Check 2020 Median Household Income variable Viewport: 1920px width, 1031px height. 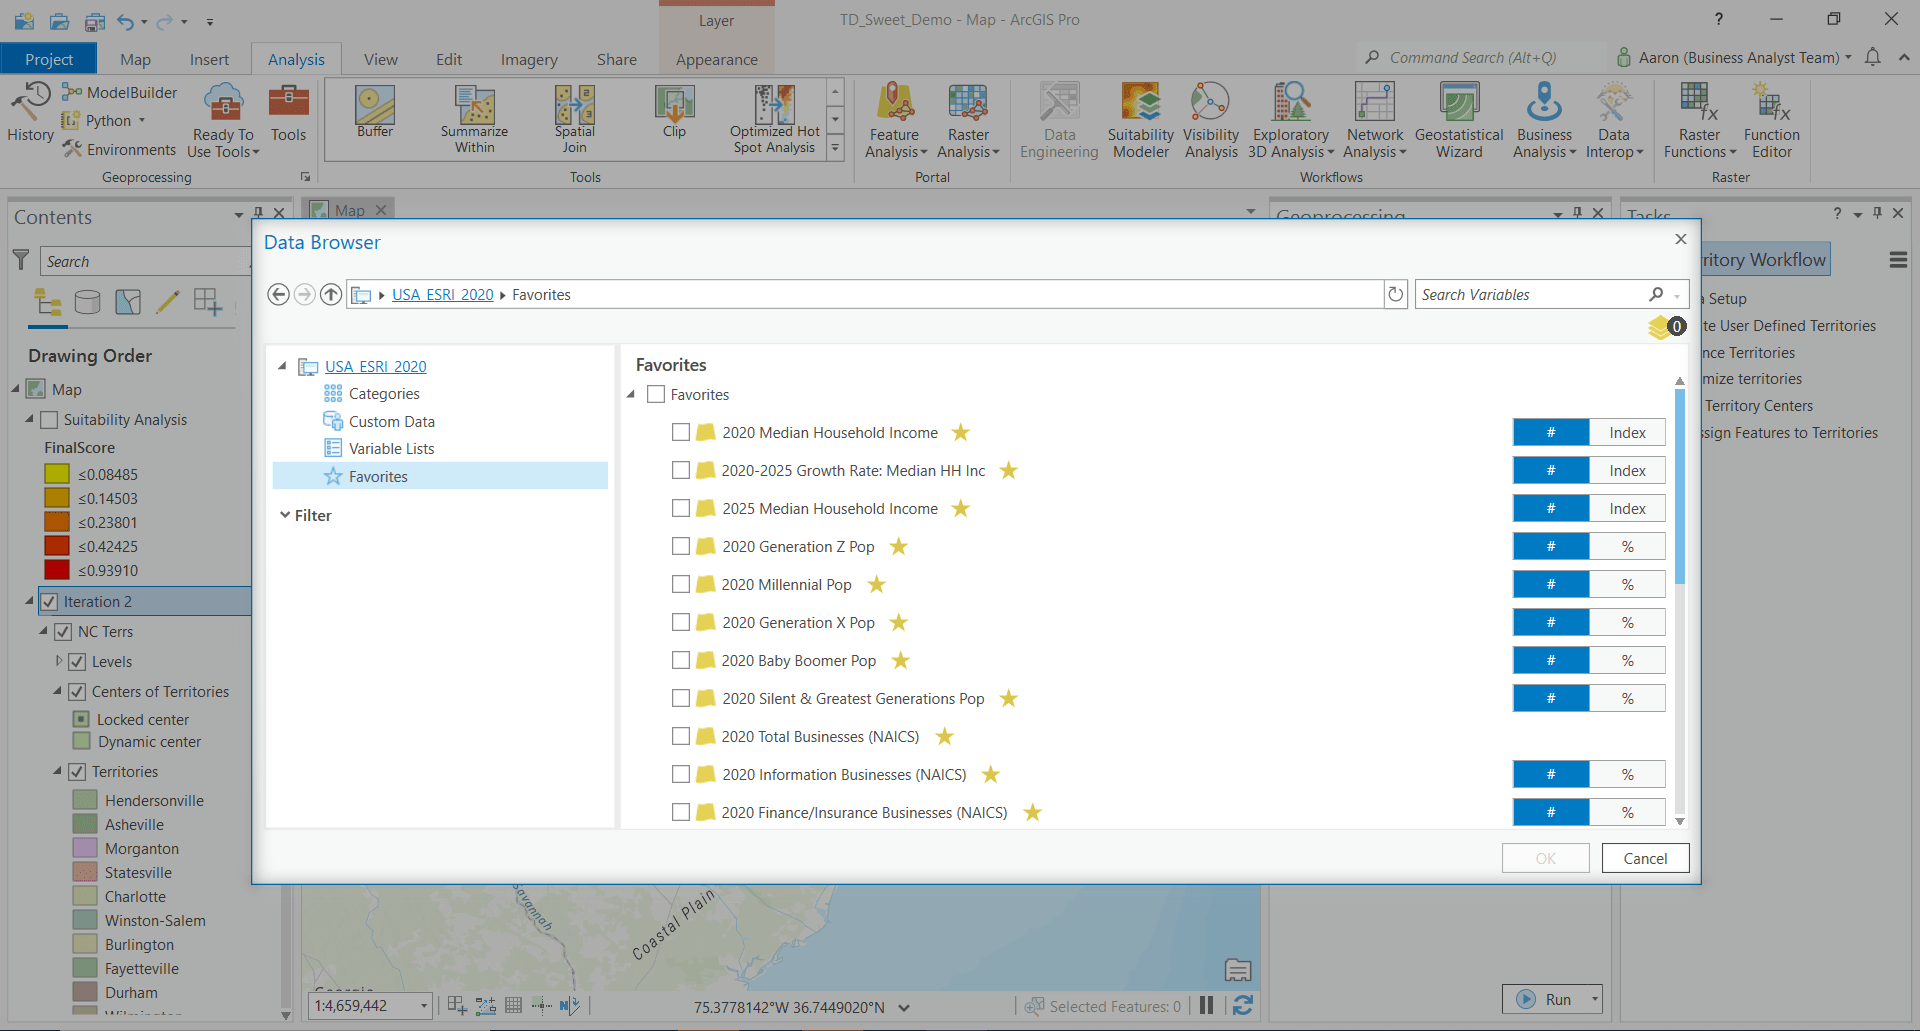click(681, 432)
